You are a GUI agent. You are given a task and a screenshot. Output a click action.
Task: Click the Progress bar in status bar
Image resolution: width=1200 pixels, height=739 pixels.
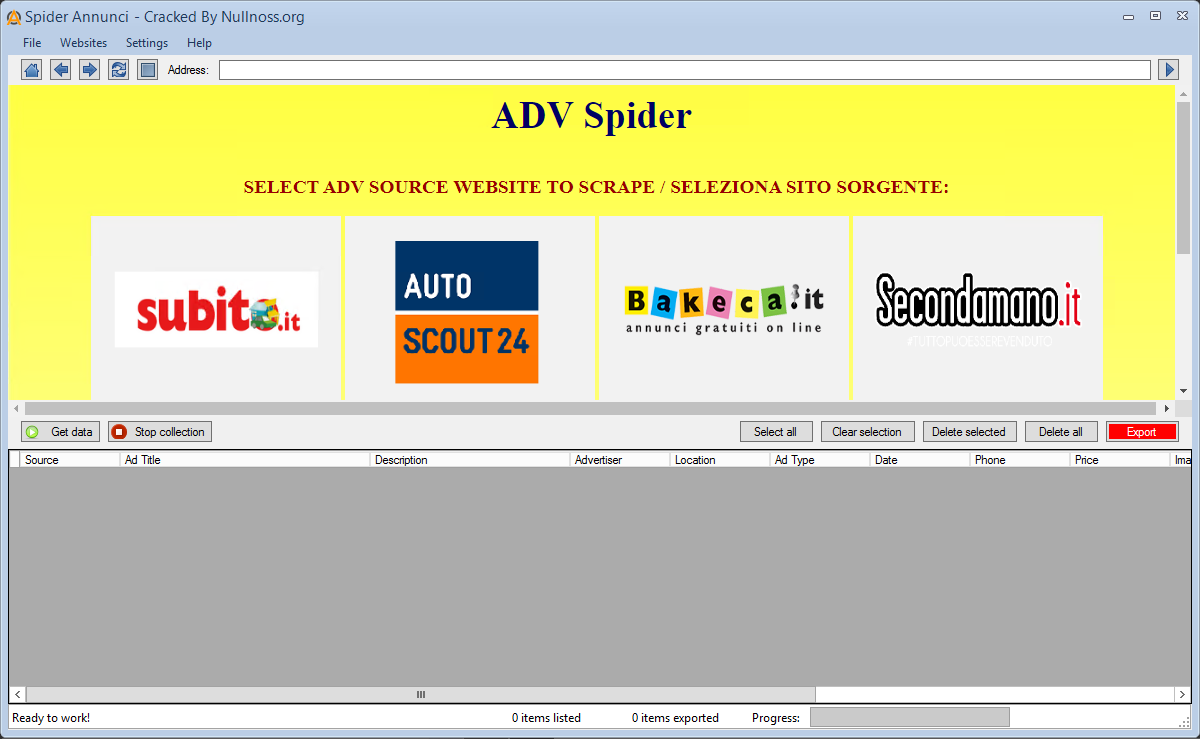(x=909, y=717)
